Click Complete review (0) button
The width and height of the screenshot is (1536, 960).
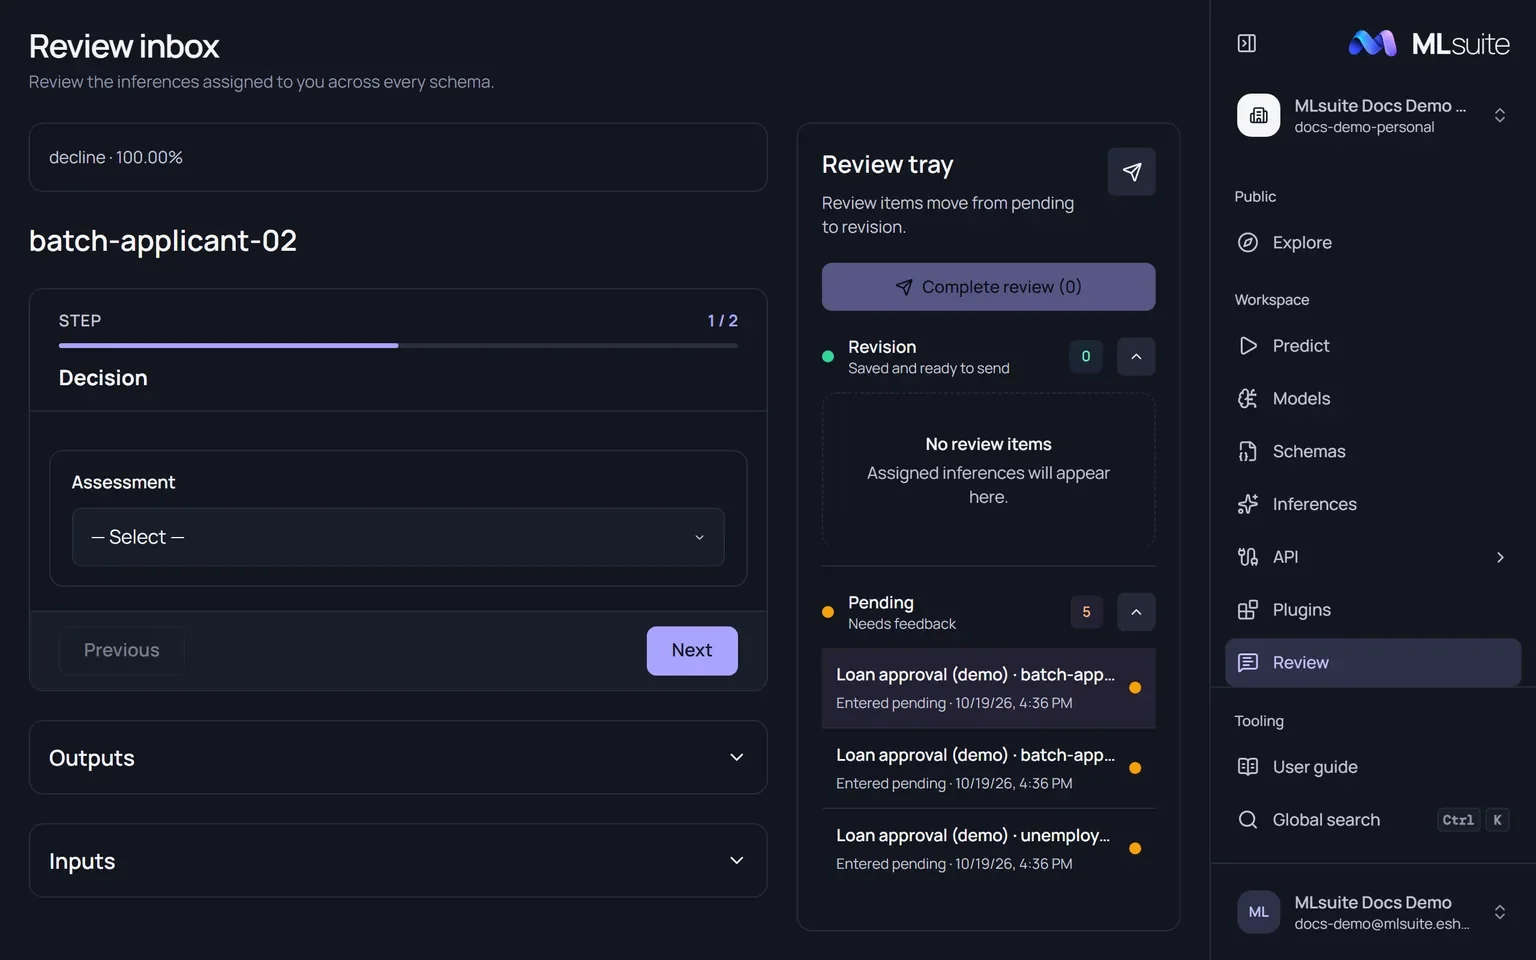pyautogui.click(x=988, y=287)
